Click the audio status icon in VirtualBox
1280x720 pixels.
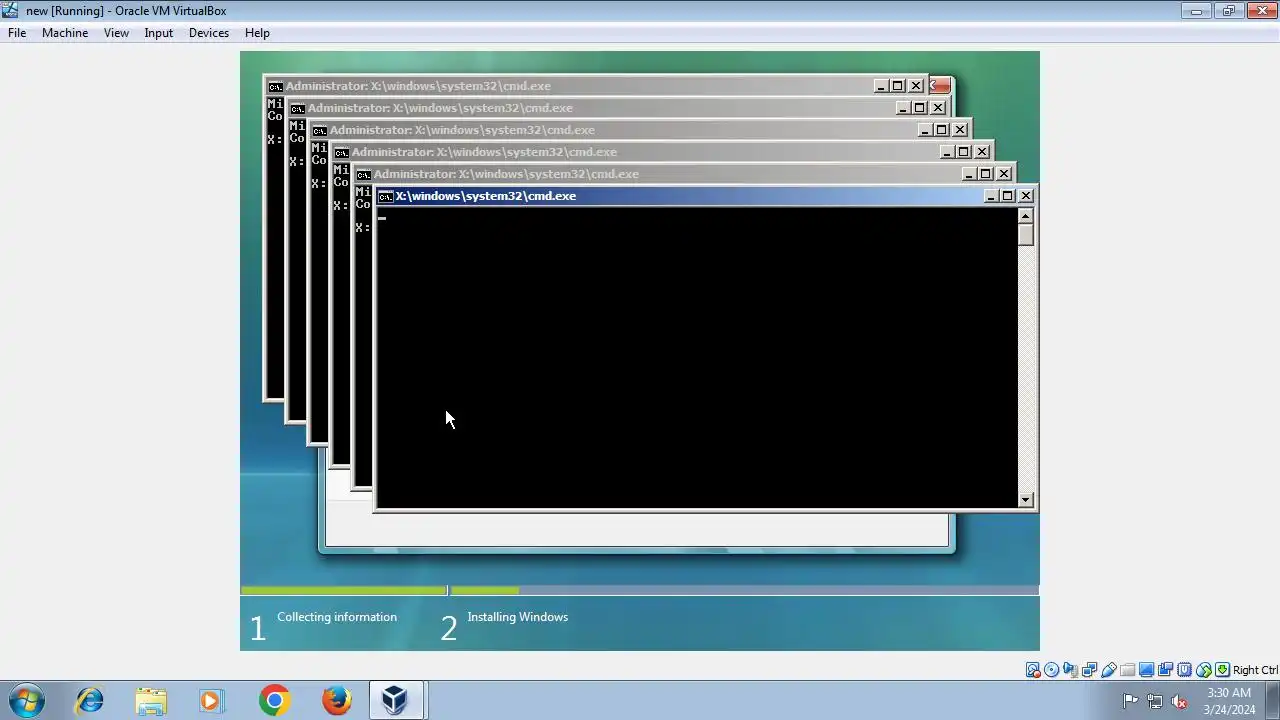tap(1070, 670)
